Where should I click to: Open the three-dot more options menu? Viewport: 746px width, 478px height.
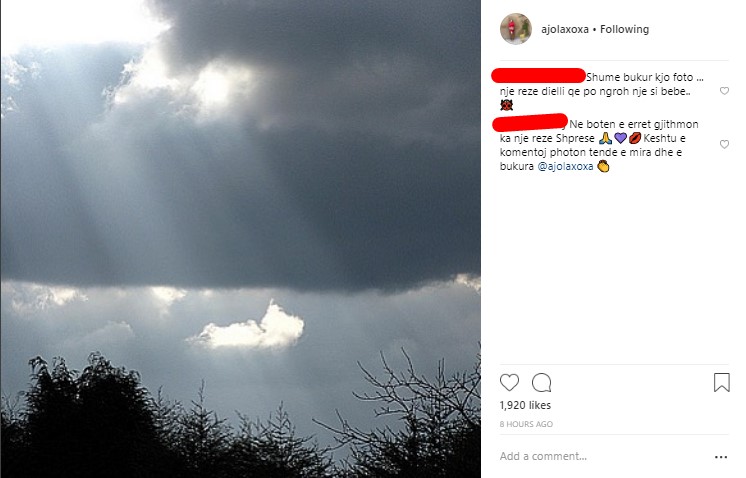click(721, 457)
